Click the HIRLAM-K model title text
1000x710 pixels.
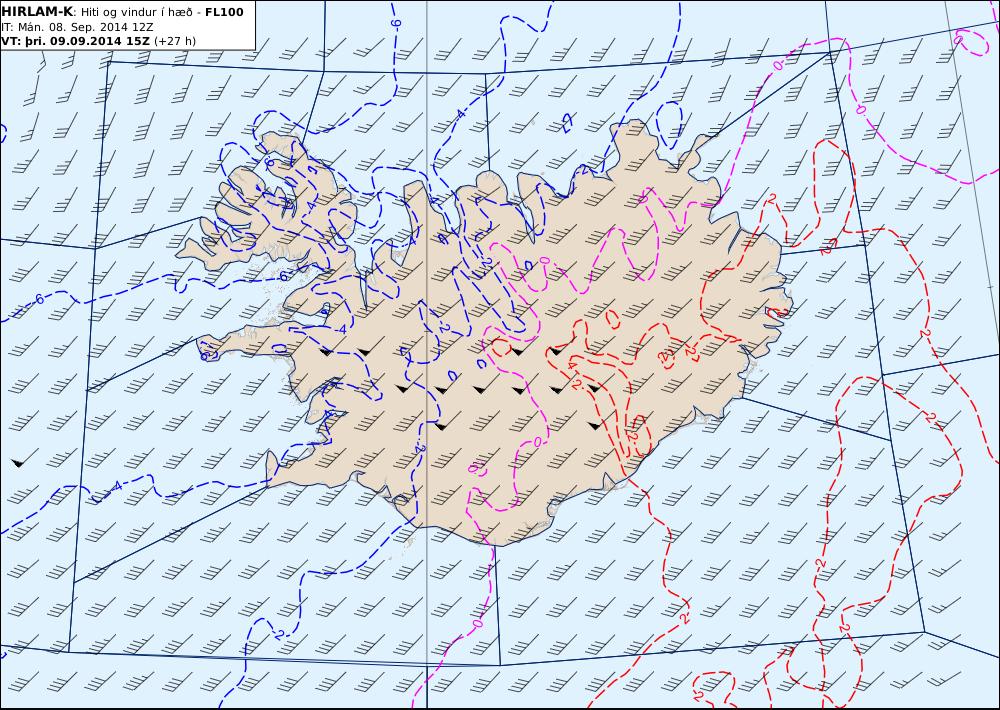tap(38, 12)
